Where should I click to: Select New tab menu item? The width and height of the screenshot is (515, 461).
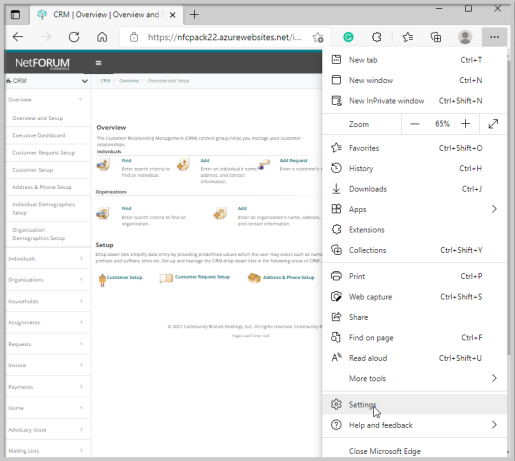(414, 60)
